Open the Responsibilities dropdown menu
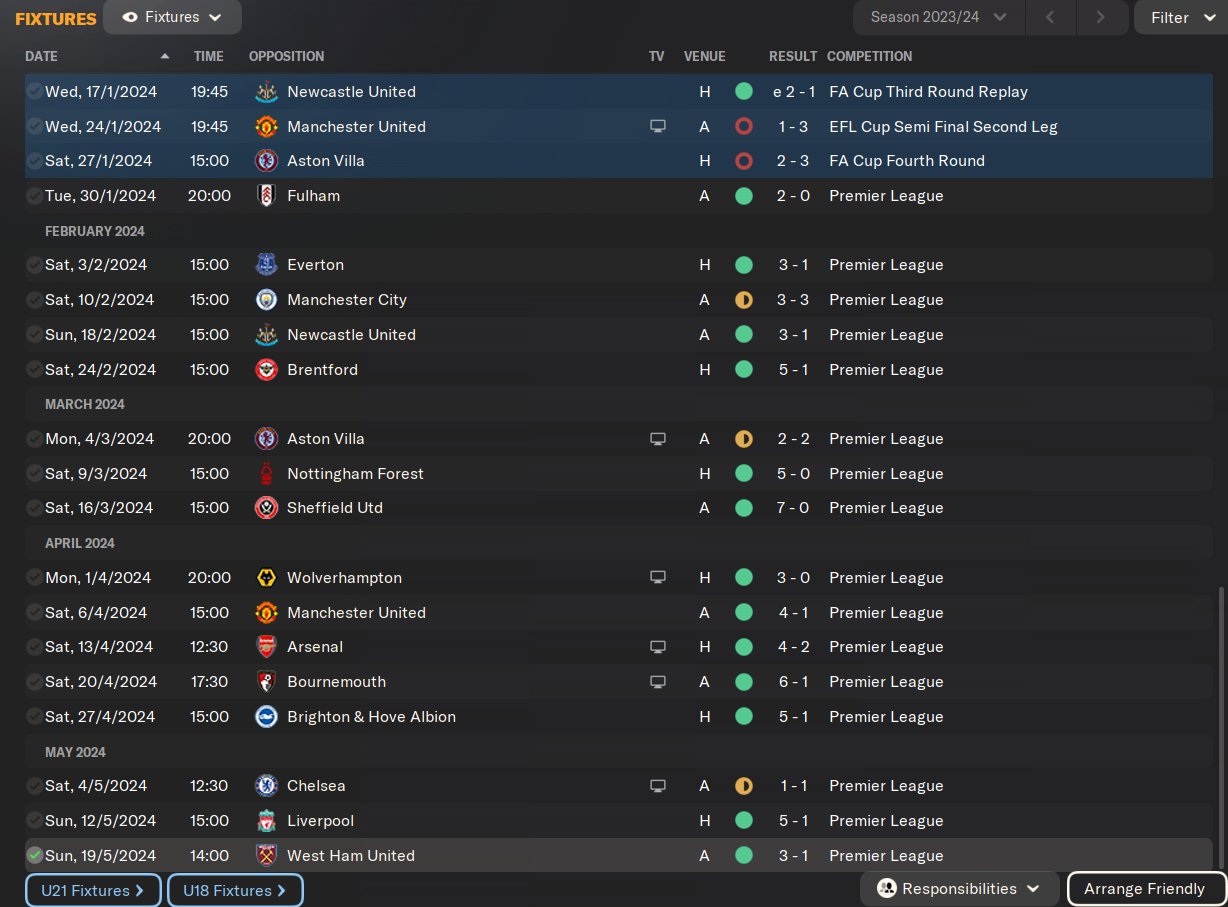 click(x=959, y=889)
